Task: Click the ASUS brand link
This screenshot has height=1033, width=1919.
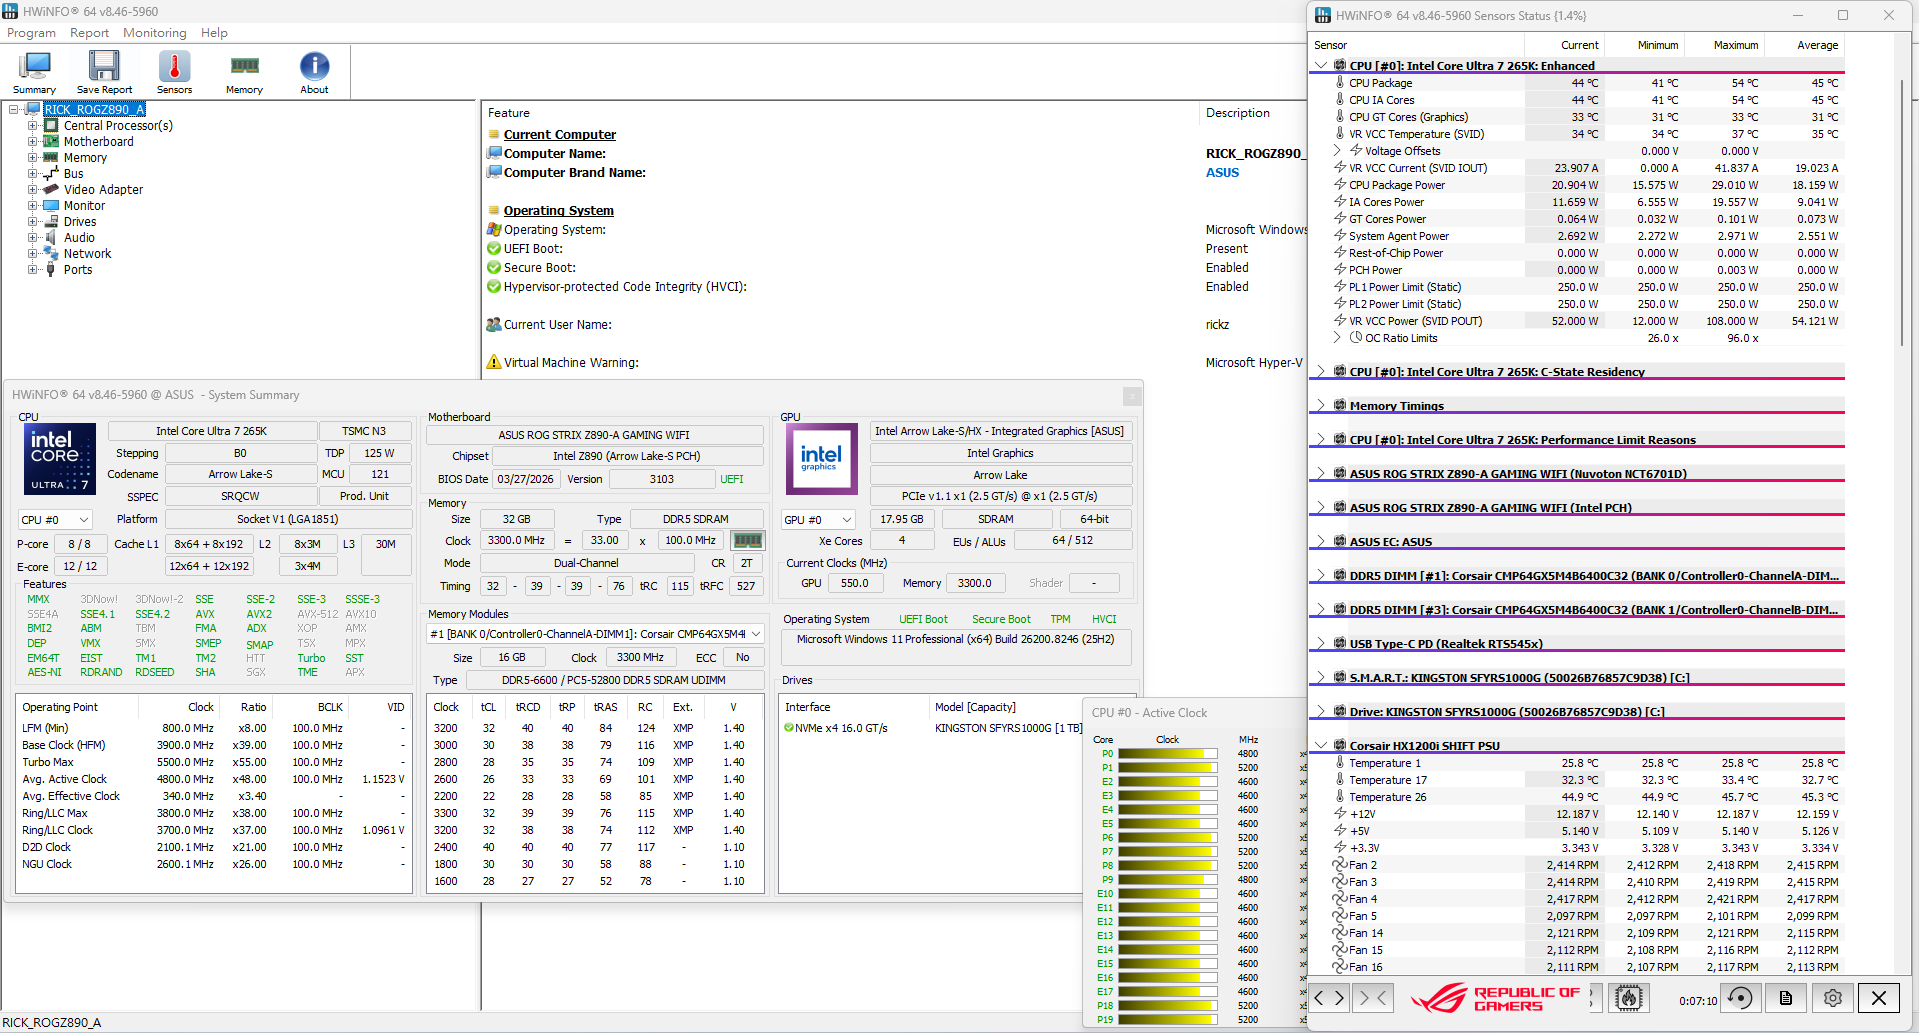Action: click(1222, 173)
